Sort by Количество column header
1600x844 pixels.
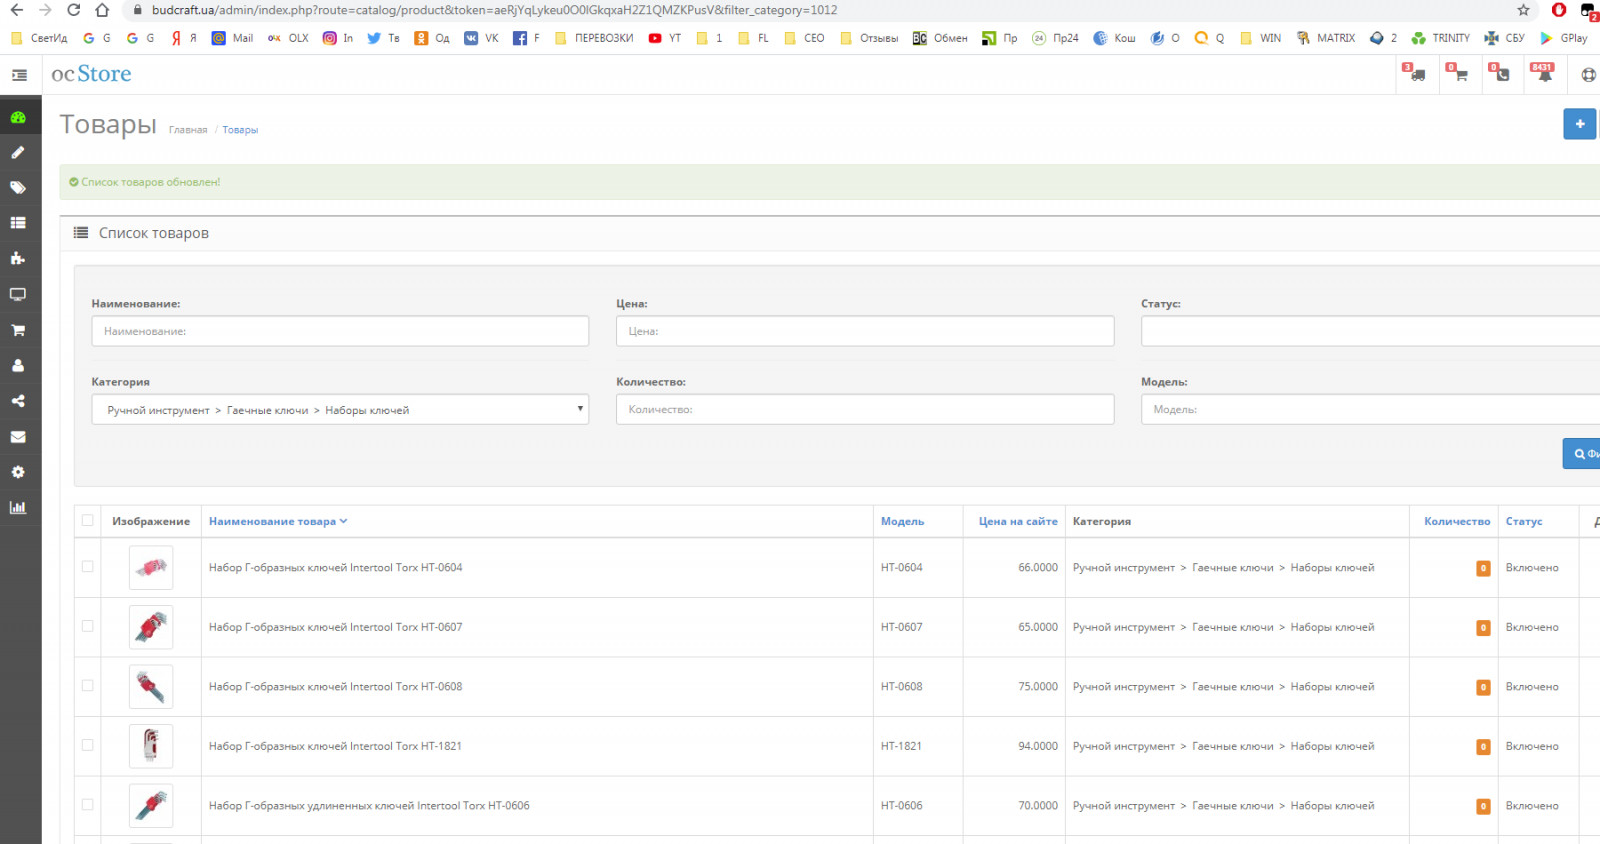coord(1457,521)
